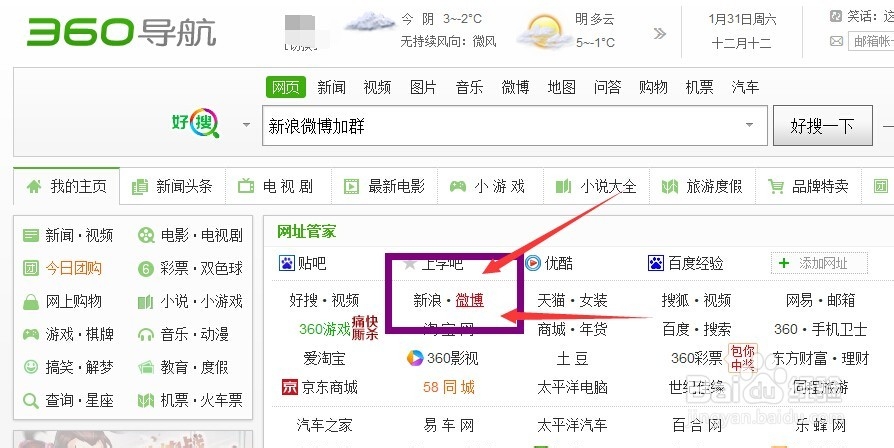Open the red 微博 link

[470, 300]
